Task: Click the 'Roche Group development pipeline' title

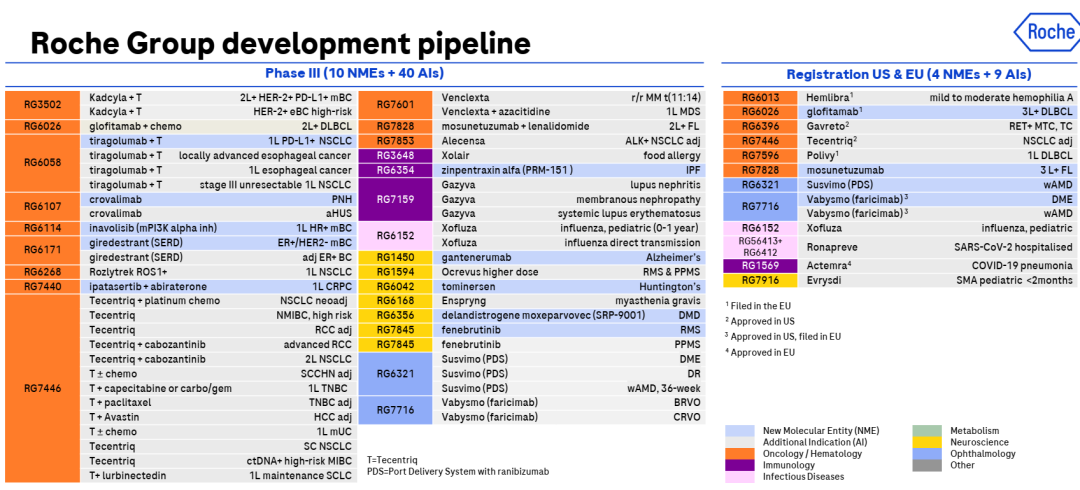Action: (280, 43)
